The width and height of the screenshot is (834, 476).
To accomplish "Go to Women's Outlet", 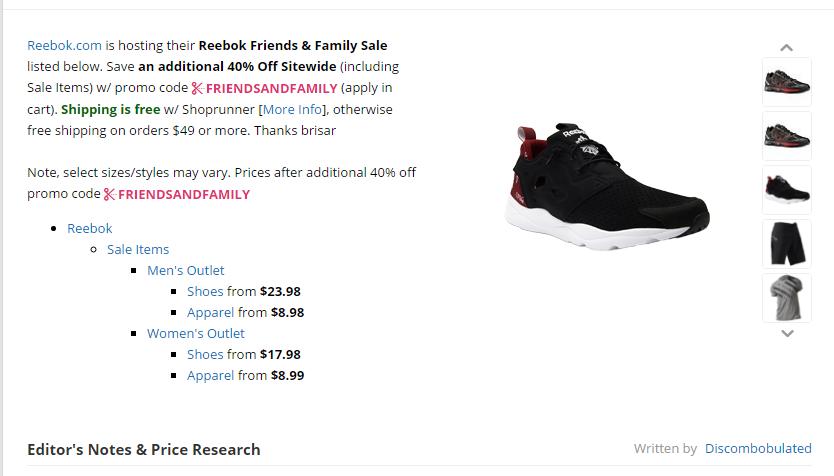I will 196,333.
